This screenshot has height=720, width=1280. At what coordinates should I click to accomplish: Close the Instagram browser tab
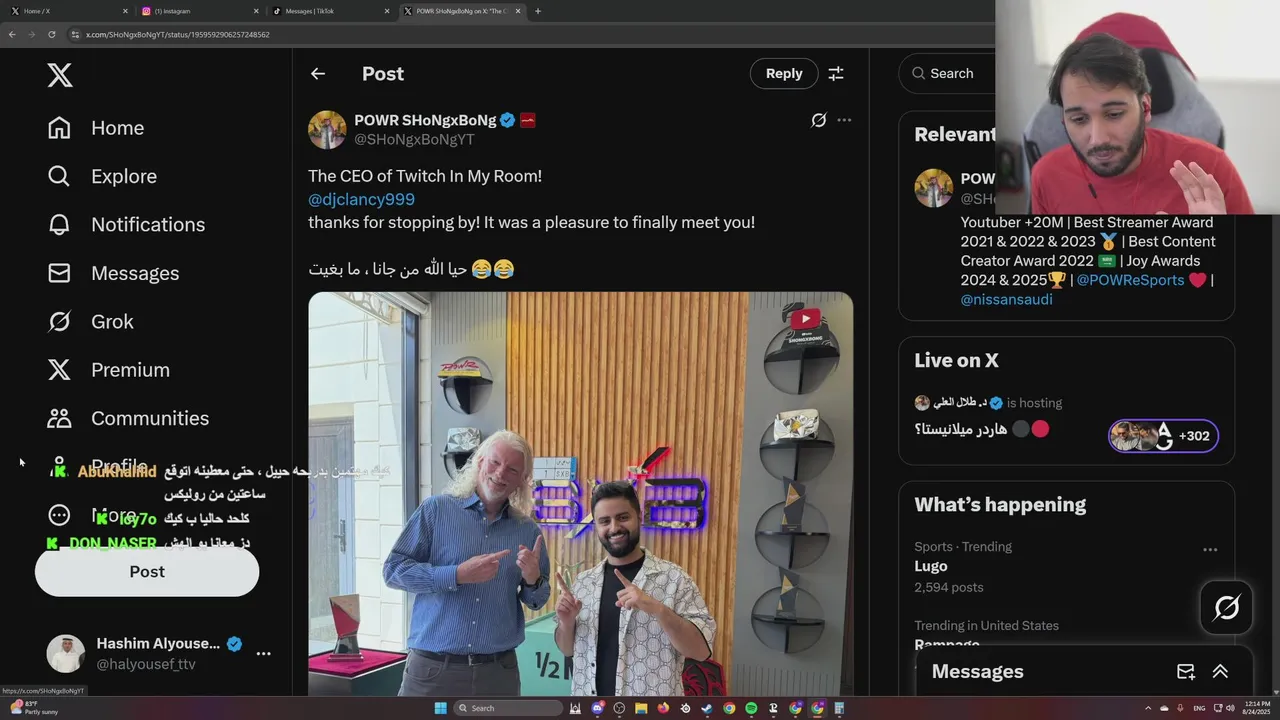click(x=256, y=11)
